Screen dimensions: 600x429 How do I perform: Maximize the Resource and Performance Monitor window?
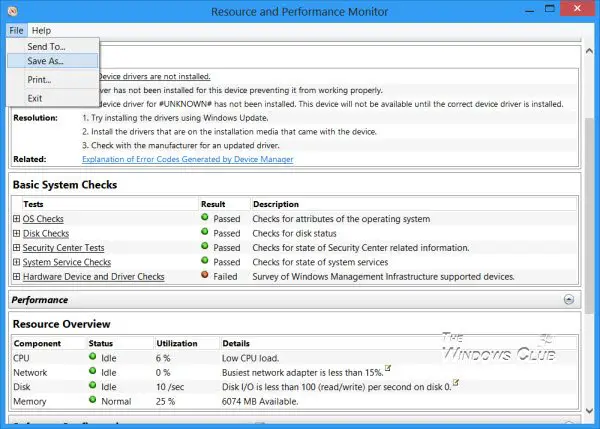click(x=549, y=9)
